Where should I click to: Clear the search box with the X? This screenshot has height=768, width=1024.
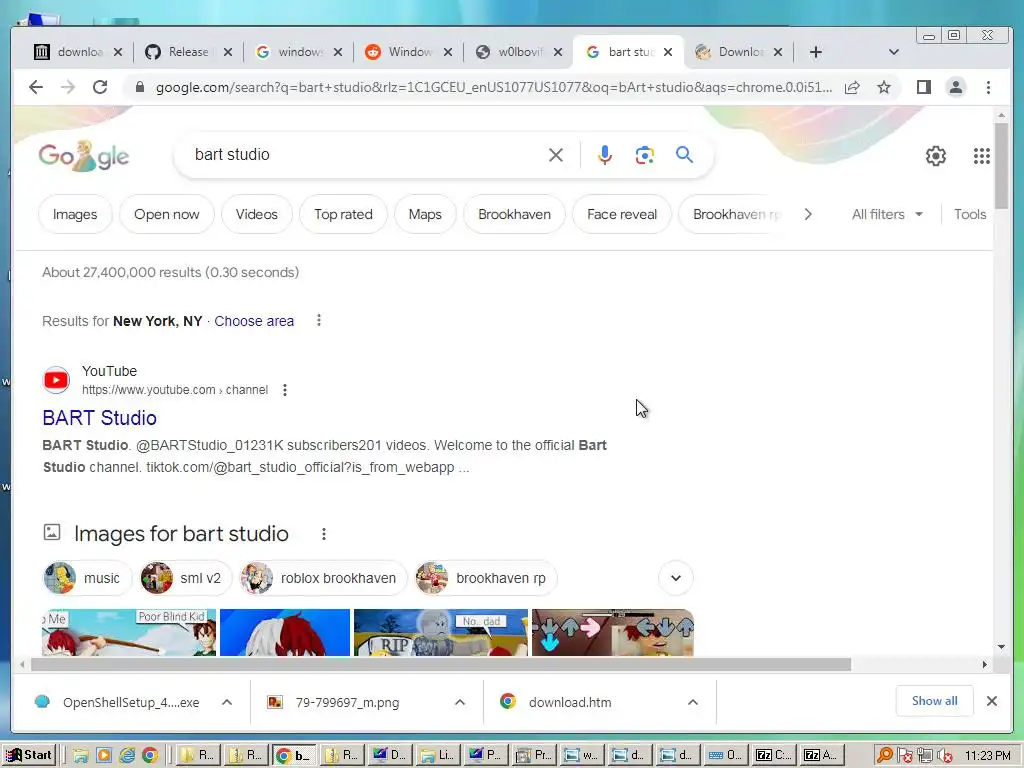click(x=556, y=155)
